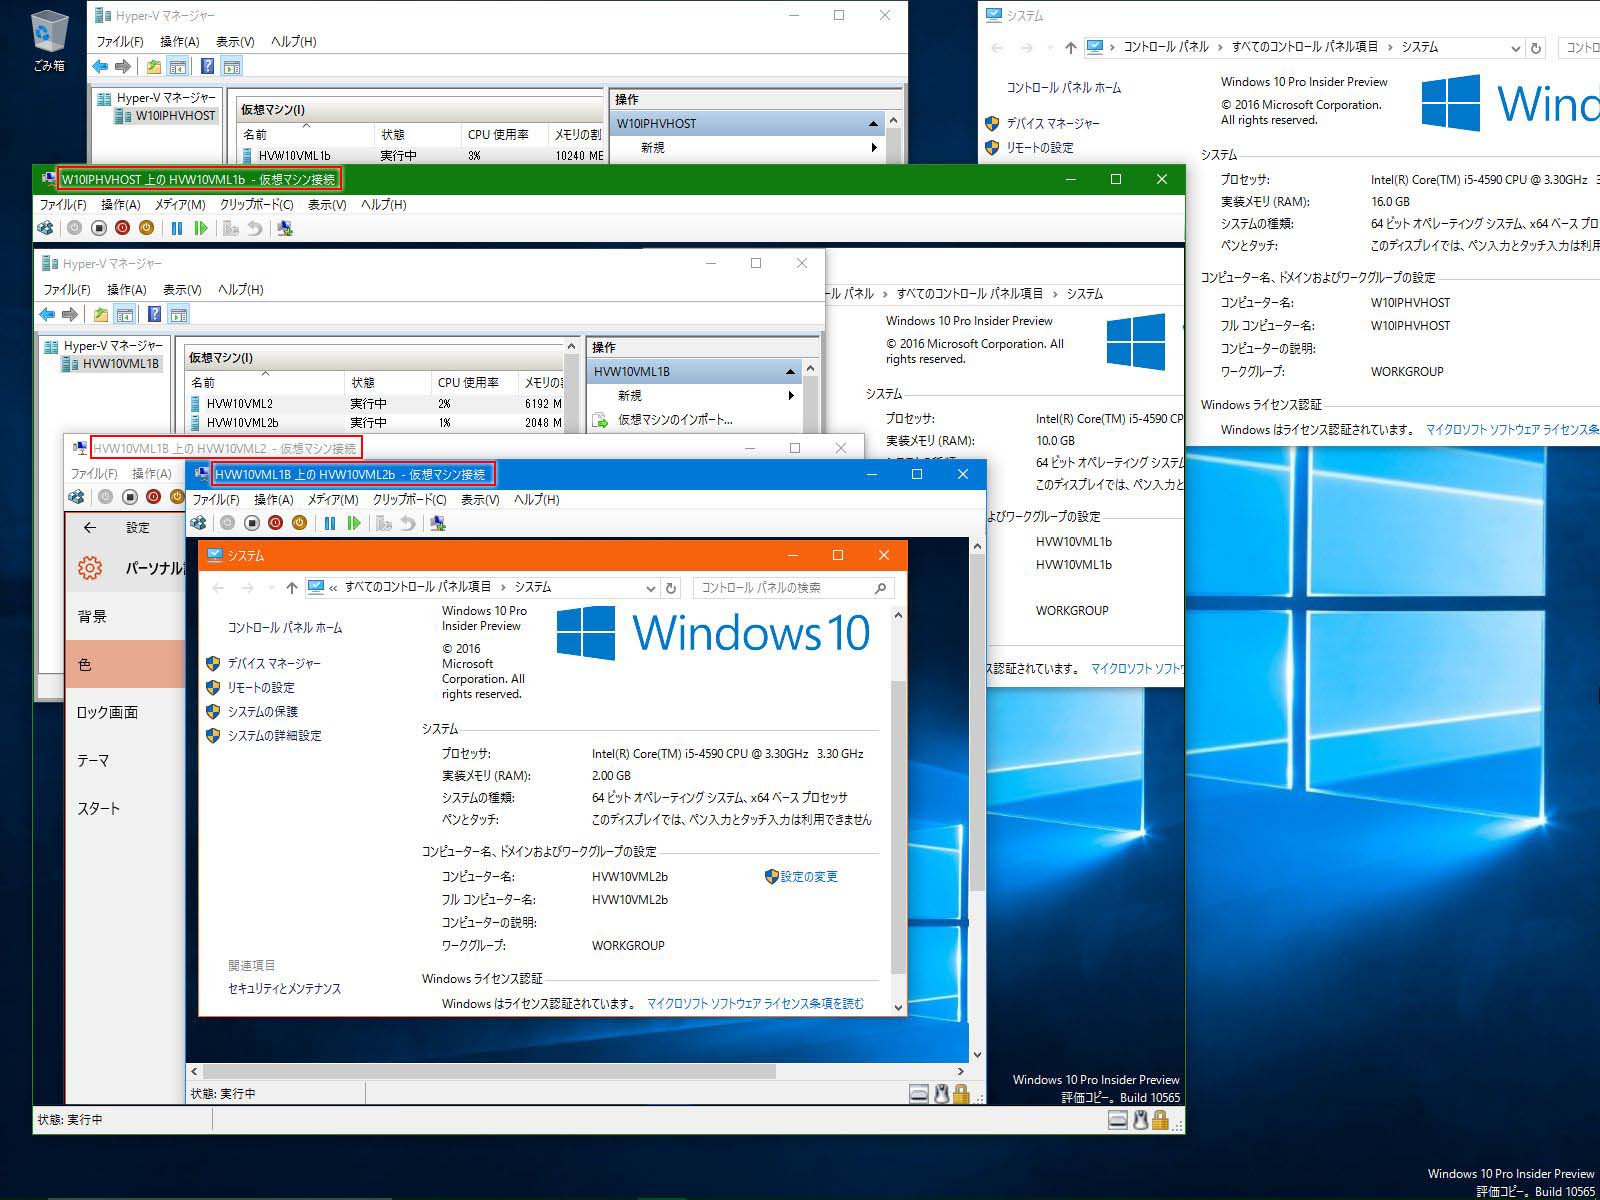Sort host virtual machine list by 状態 column

[416, 134]
